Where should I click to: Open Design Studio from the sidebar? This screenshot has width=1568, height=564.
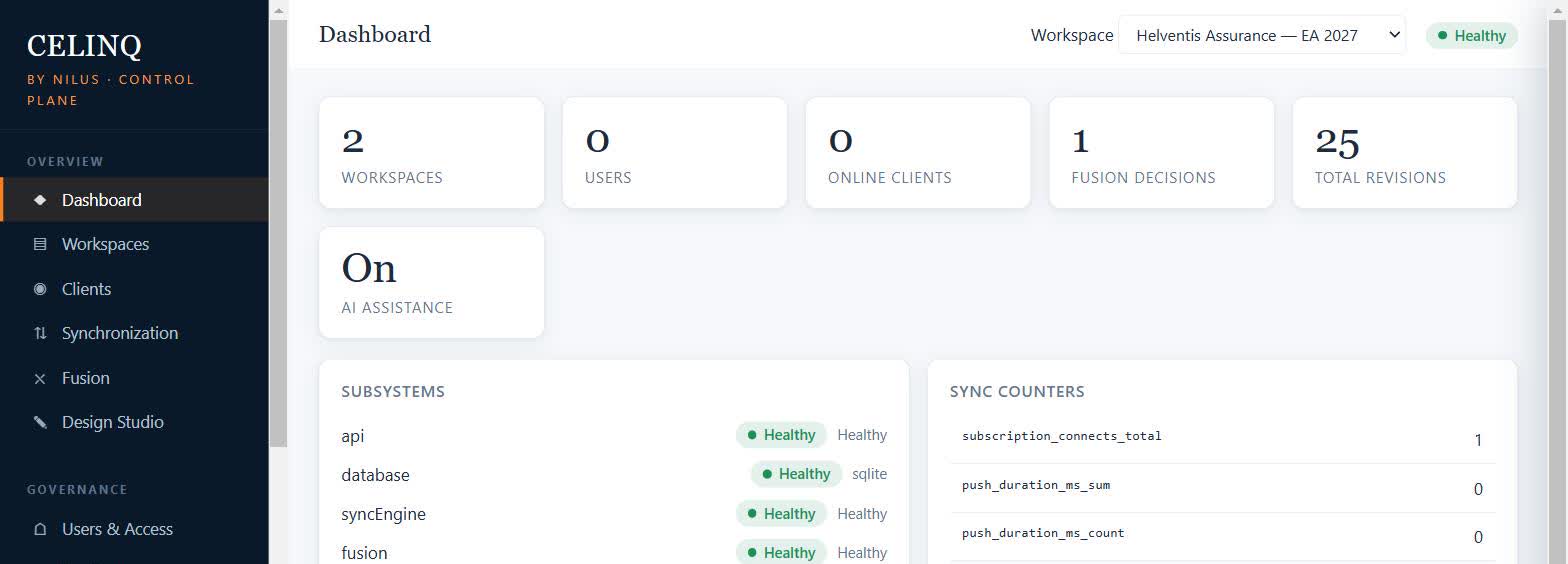(x=135, y=422)
